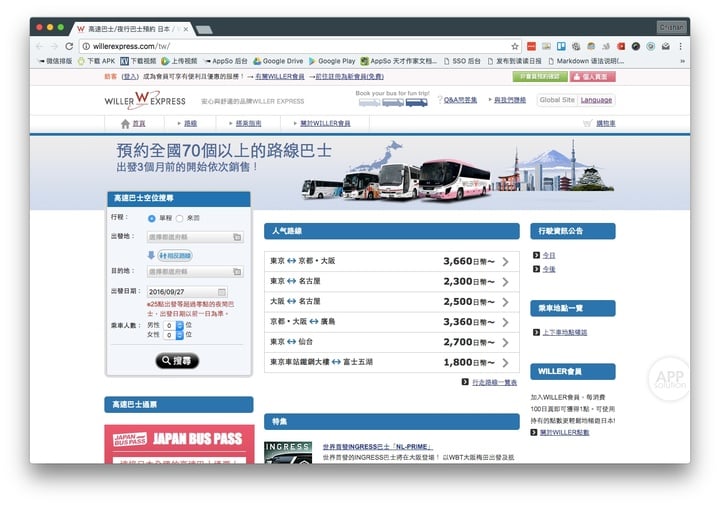The image size is (720, 506).
Task: Open the departure date calendar icon
Action: click(222, 292)
